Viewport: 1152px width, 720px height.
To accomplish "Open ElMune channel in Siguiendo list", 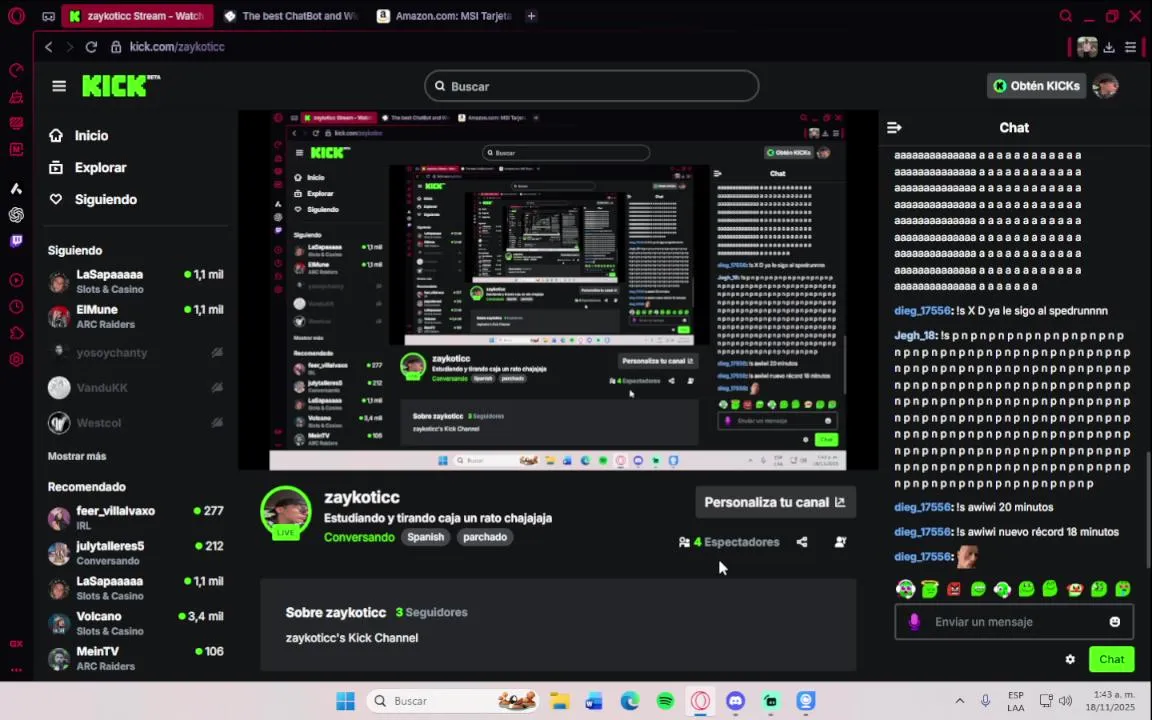I will click(x=136, y=317).
